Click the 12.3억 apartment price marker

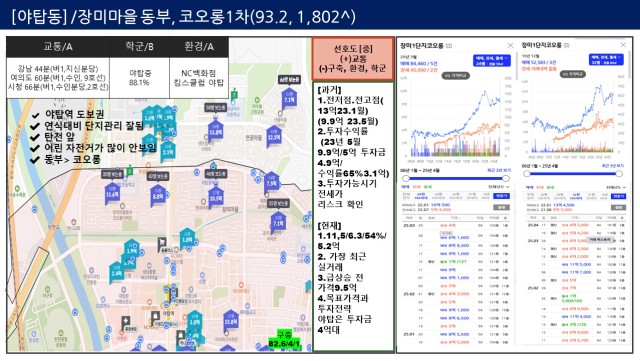pos(273,135)
